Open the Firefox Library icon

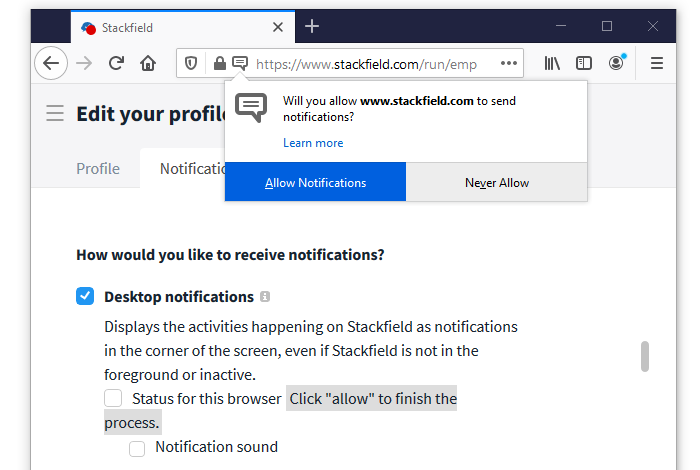(552, 63)
